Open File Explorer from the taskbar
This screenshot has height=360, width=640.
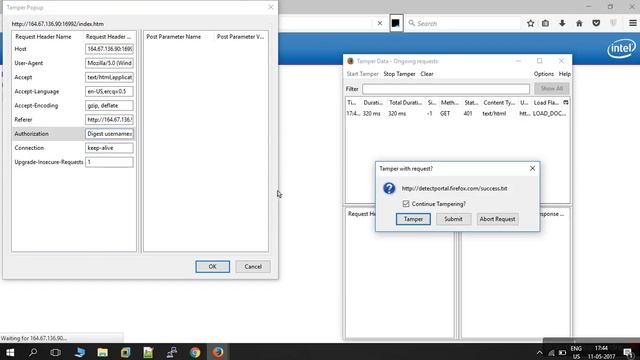102,352
